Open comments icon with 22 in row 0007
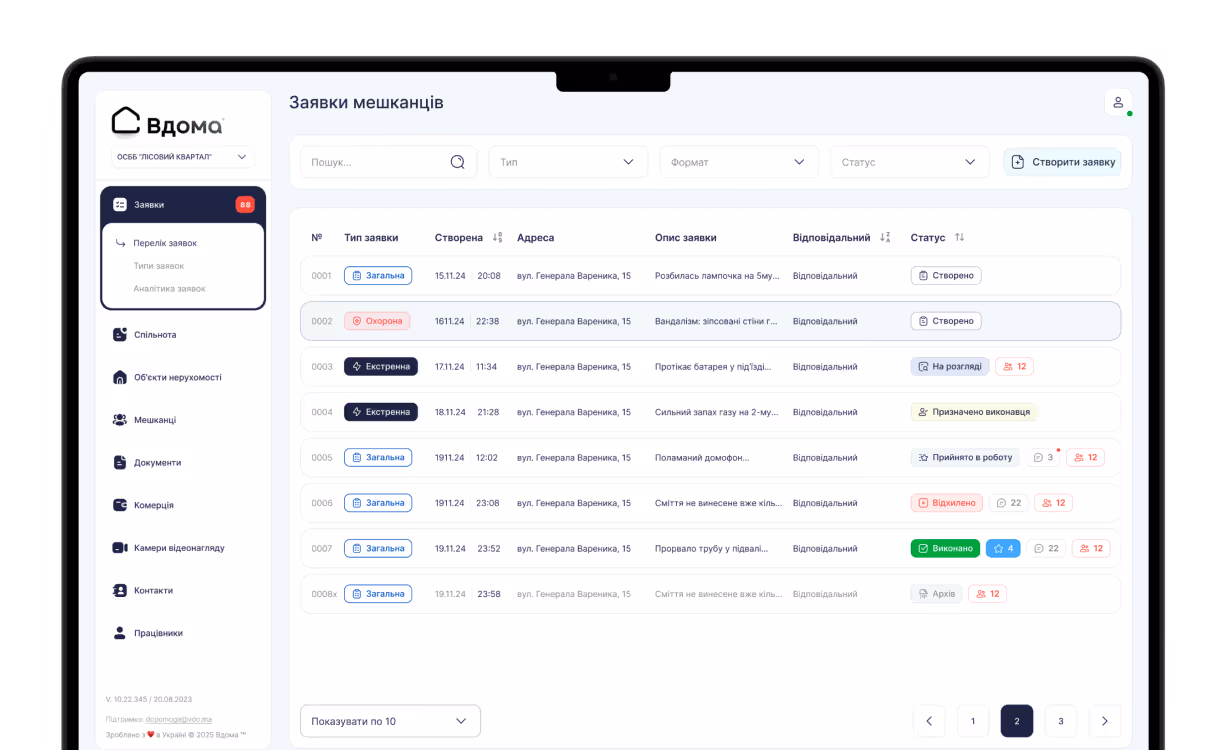 coord(1046,548)
